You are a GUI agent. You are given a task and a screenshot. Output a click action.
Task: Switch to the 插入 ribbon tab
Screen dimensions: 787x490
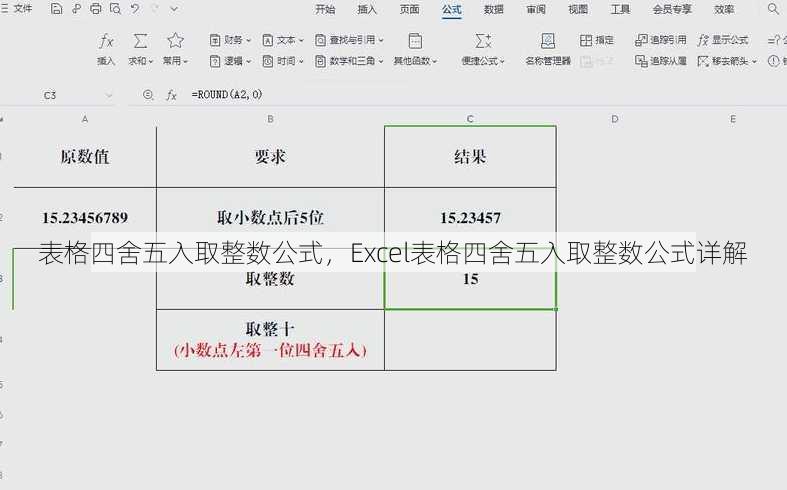click(x=367, y=10)
